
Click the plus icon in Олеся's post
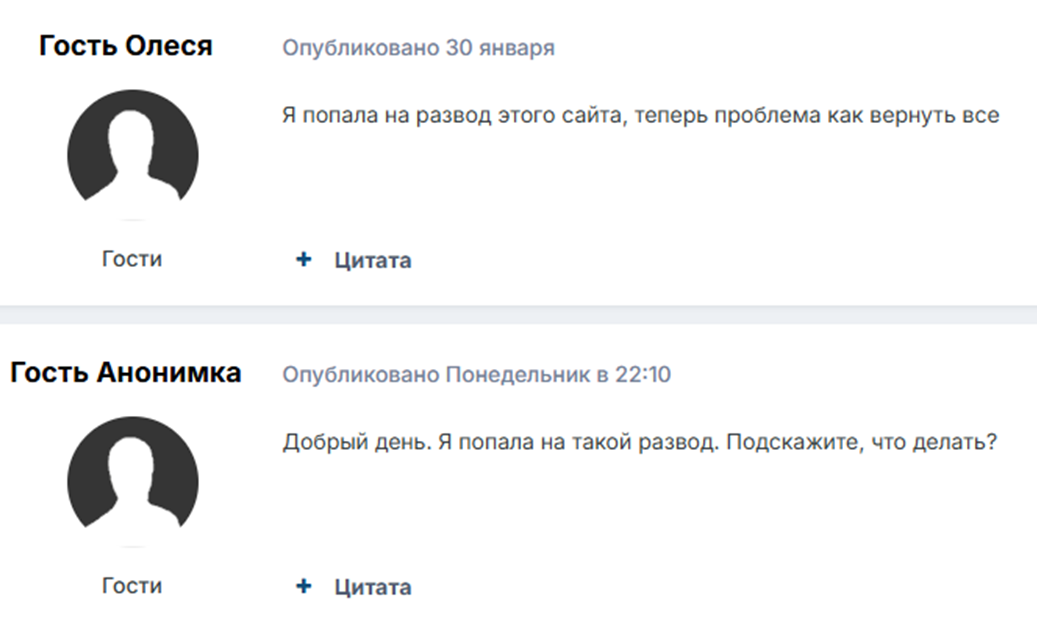[304, 260]
